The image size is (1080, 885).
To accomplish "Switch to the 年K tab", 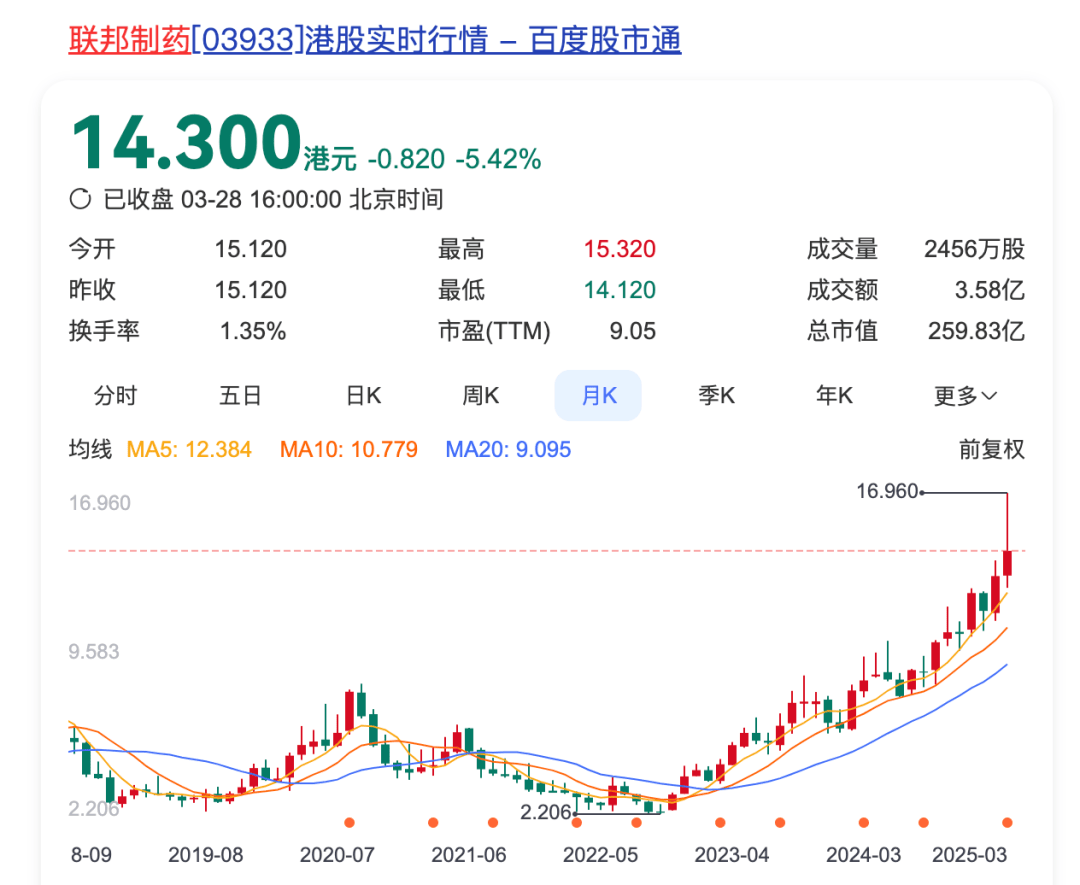I will click(834, 395).
